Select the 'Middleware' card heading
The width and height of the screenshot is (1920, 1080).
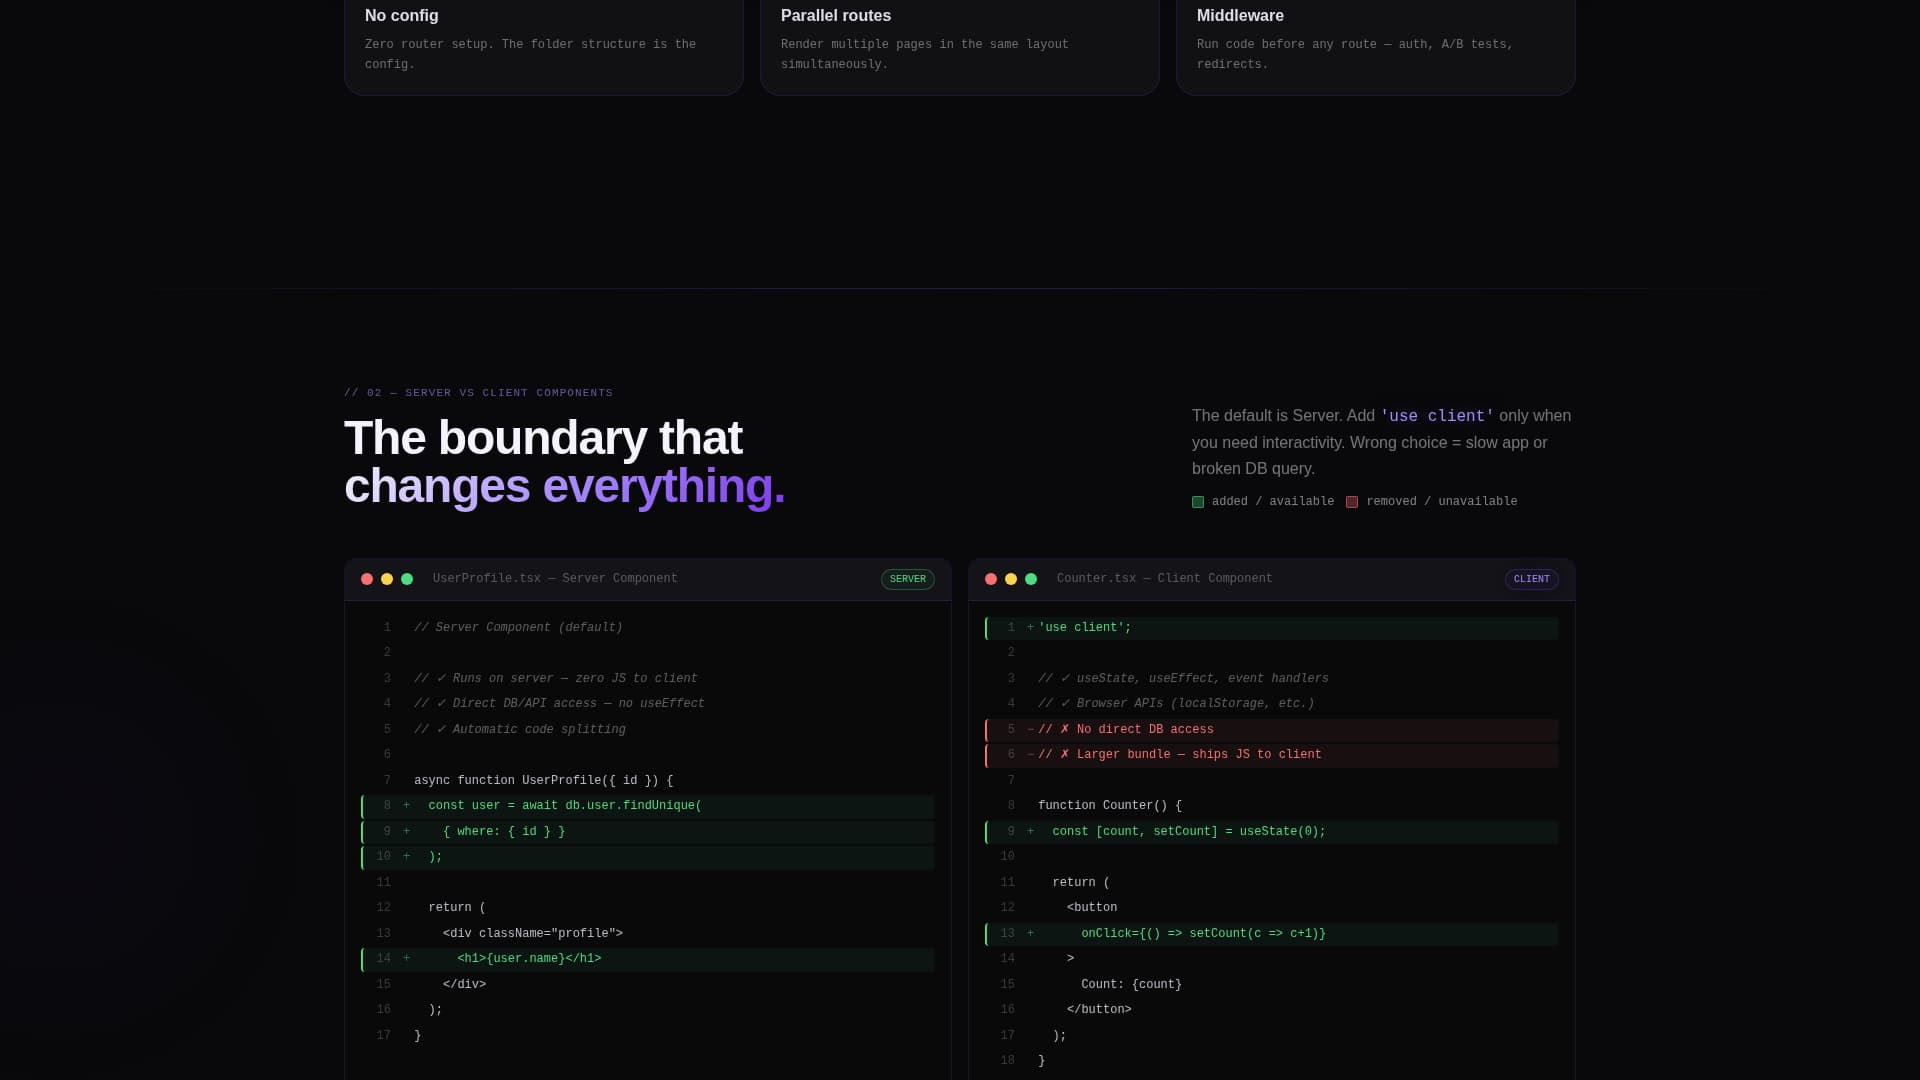(1240, 16)
